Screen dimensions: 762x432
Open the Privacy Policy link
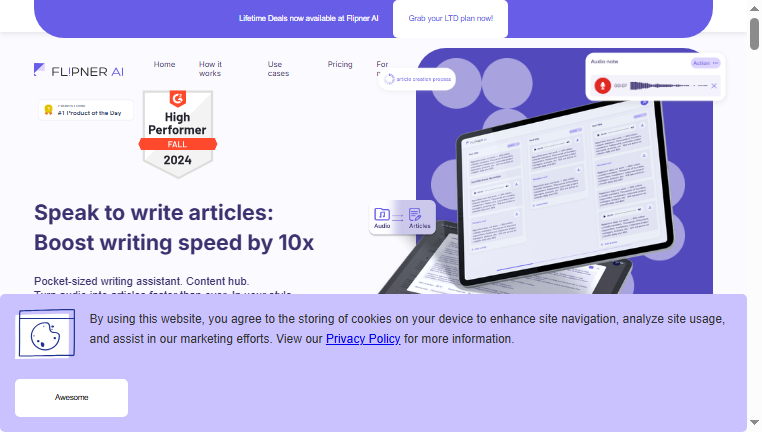pos(363,339)
